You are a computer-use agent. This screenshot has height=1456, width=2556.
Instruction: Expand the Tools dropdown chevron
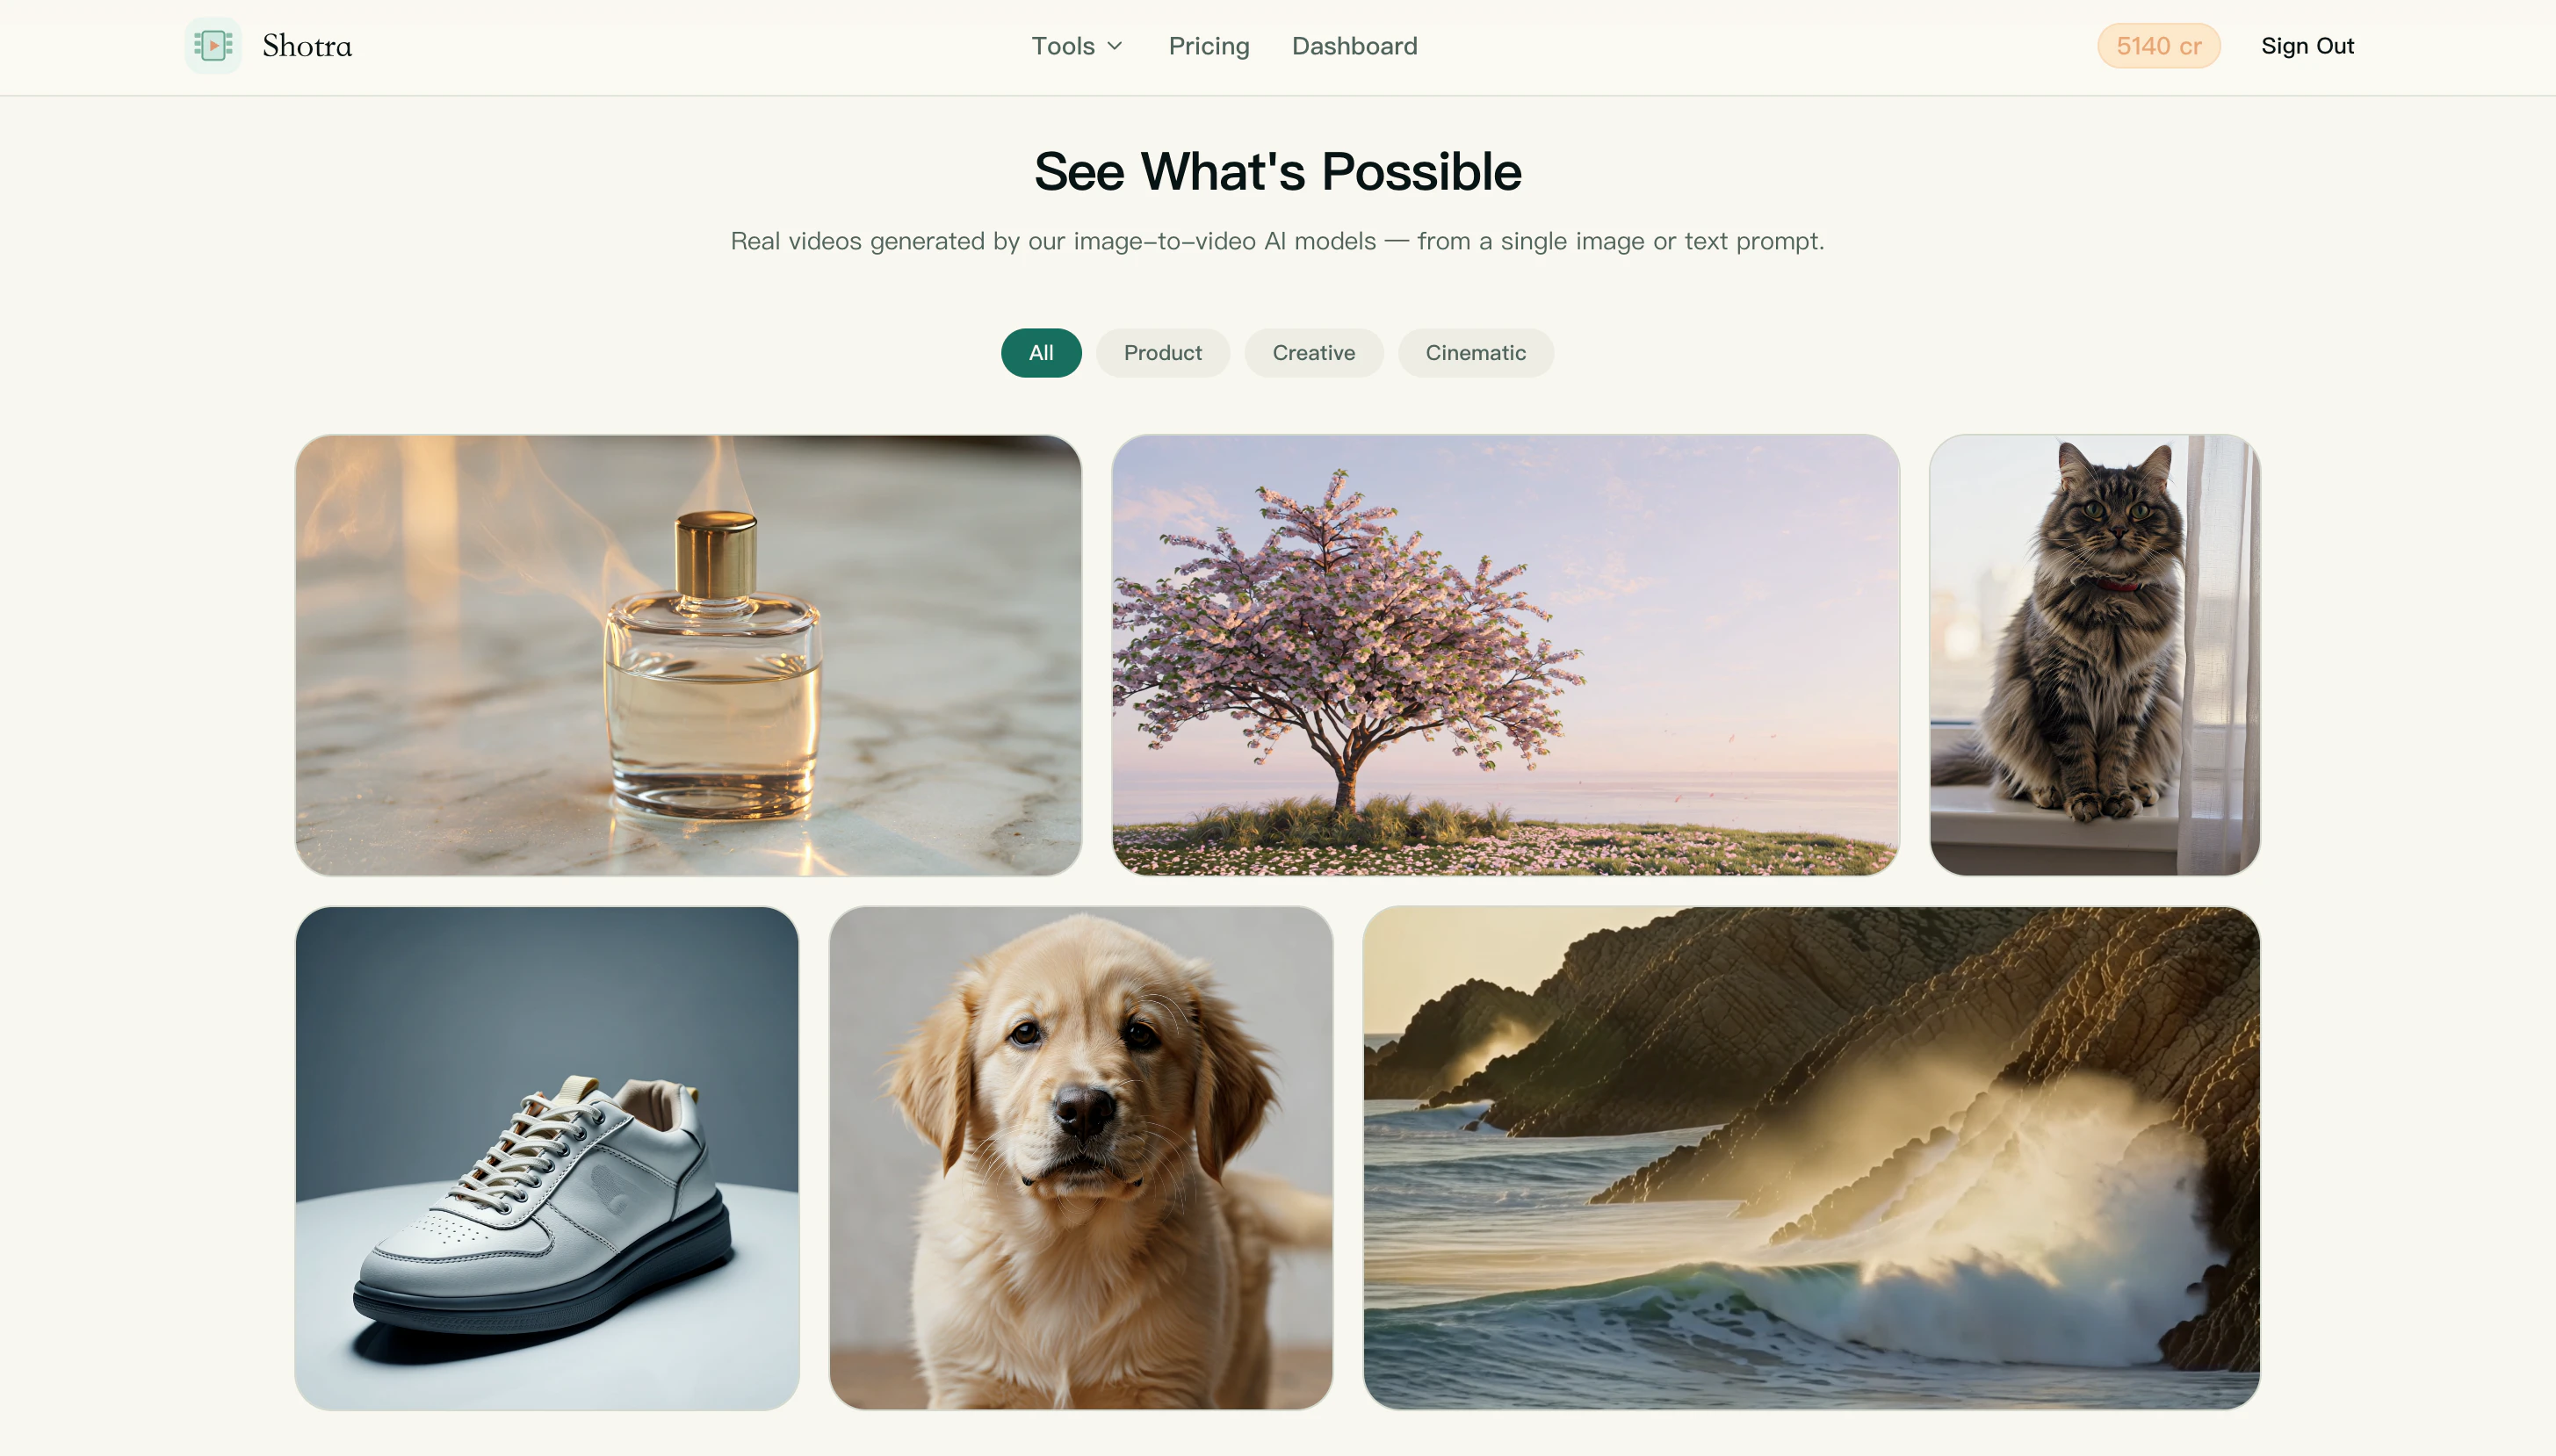pos(1115,46)
